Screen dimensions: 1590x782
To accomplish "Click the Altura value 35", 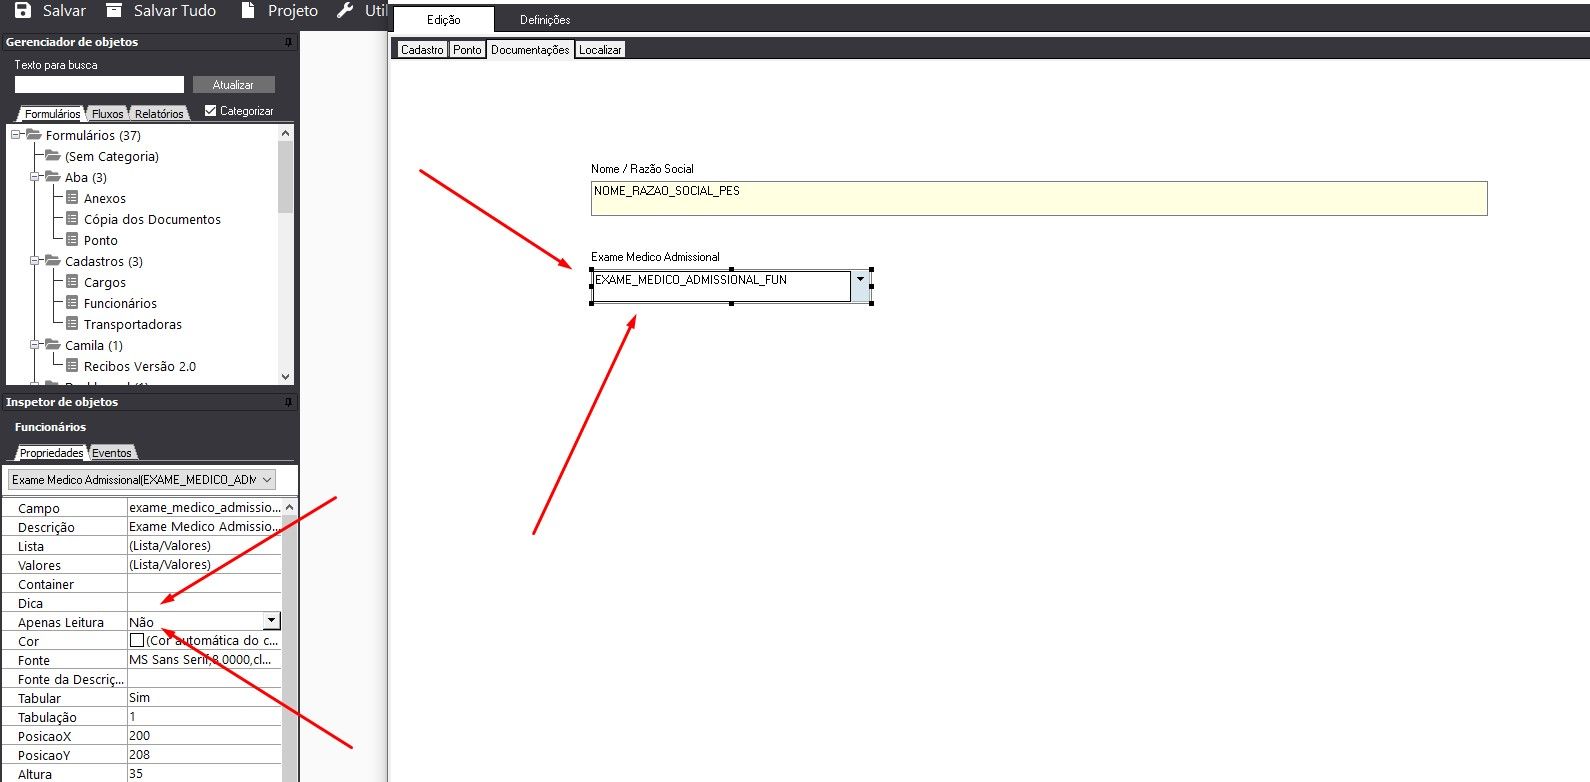I will click(204, 773).
